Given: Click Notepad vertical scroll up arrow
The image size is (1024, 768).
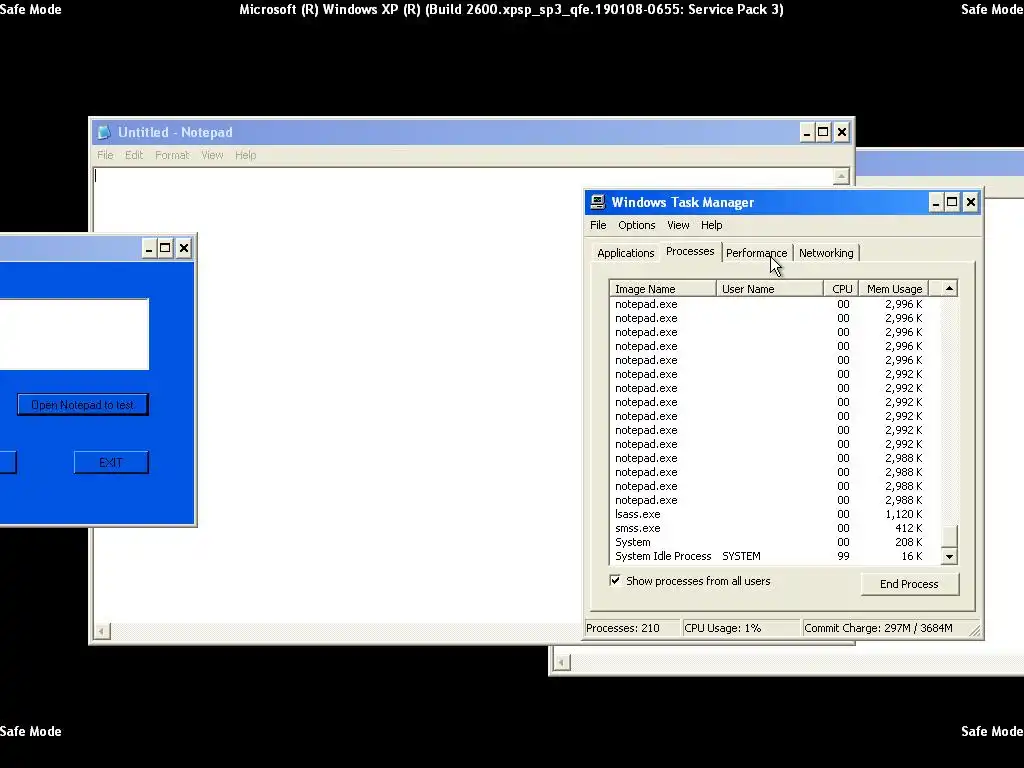Looking at the screenshot, I should tap(841, 176).
